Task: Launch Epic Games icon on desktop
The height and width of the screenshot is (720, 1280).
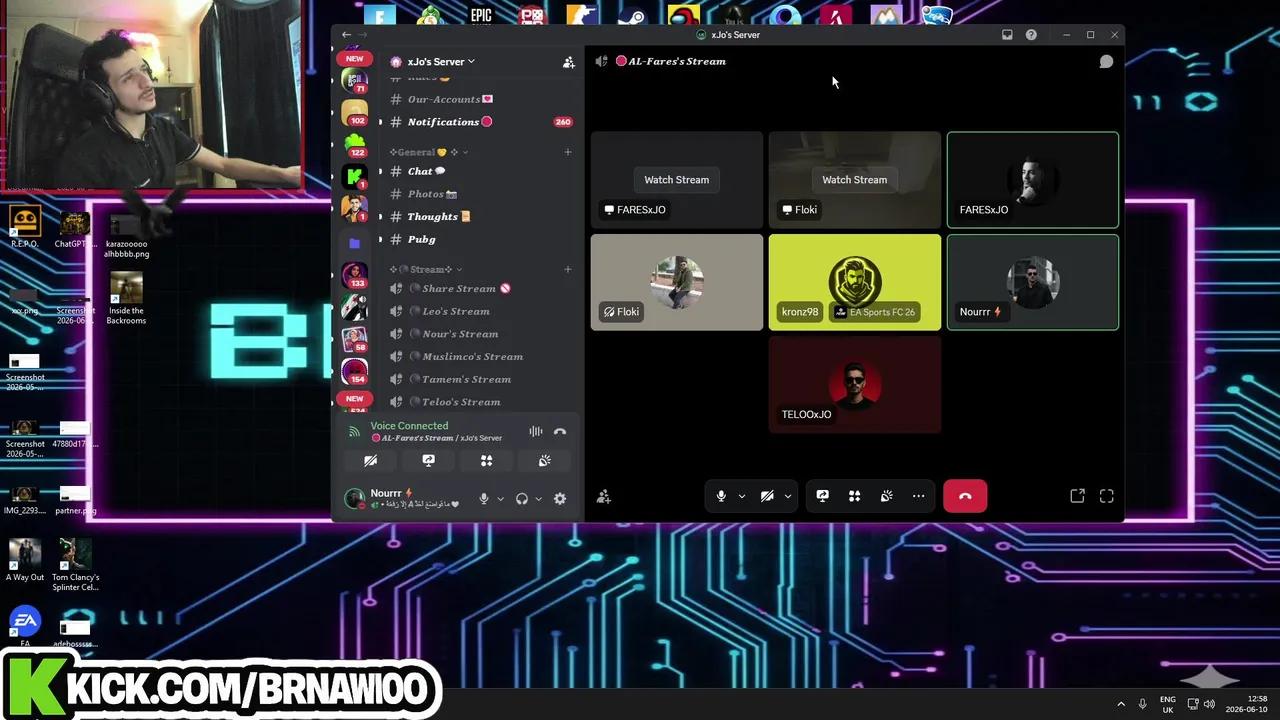Action: click(x=481, y=15)
